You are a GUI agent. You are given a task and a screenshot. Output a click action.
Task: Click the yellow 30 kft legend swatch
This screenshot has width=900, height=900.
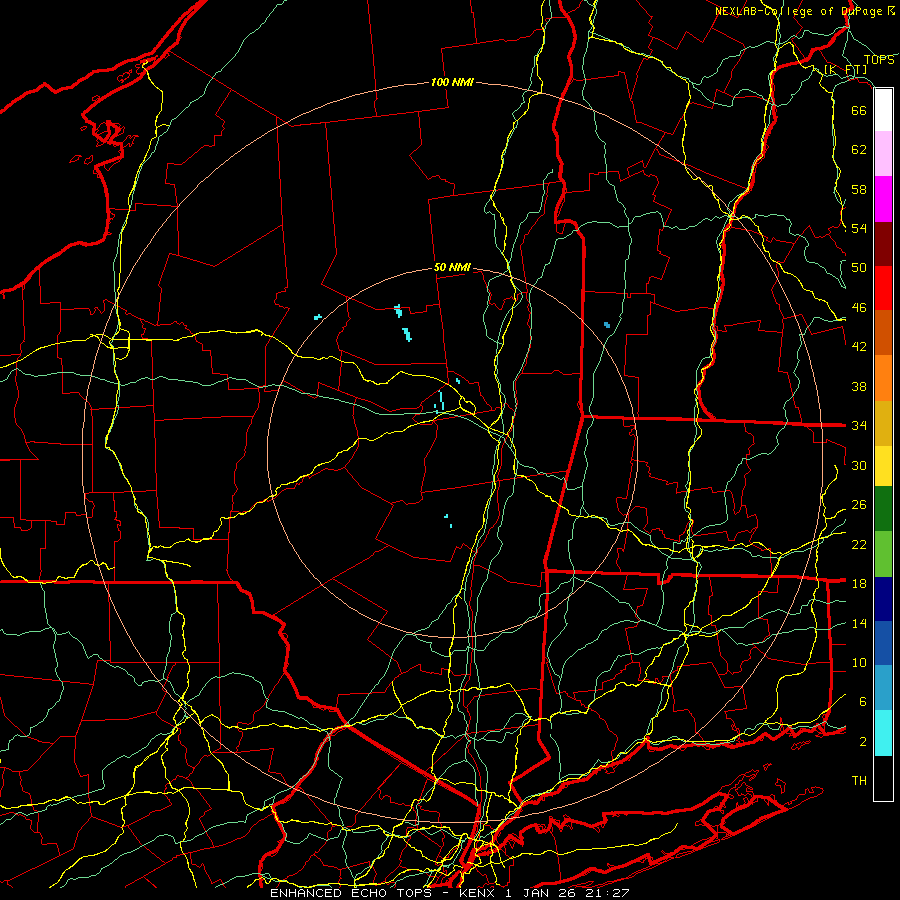883,466
